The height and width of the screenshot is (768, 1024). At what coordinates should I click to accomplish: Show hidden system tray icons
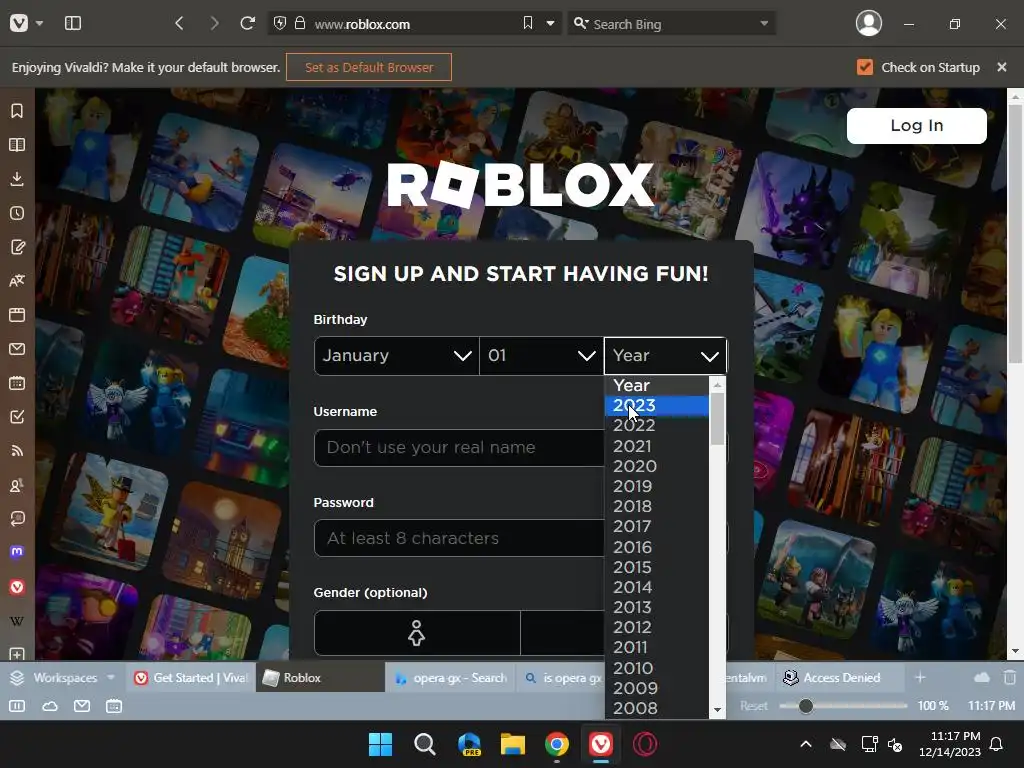coord(806,744)
